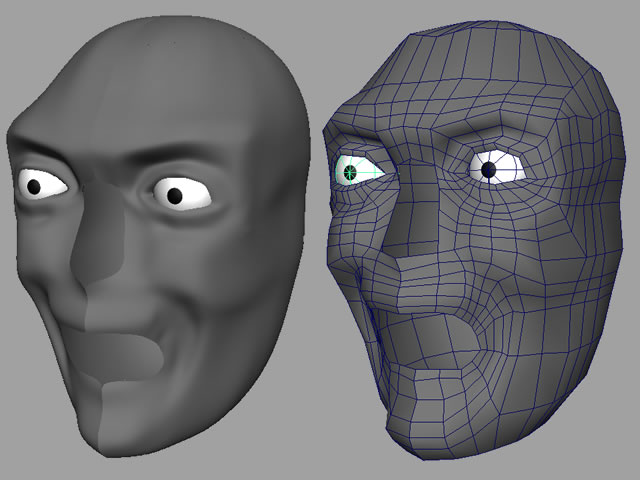Image resolution: width=640 pixels, height=480 pixels.
Task: Click the wireframe head model
Action: [x=473, y=241]
